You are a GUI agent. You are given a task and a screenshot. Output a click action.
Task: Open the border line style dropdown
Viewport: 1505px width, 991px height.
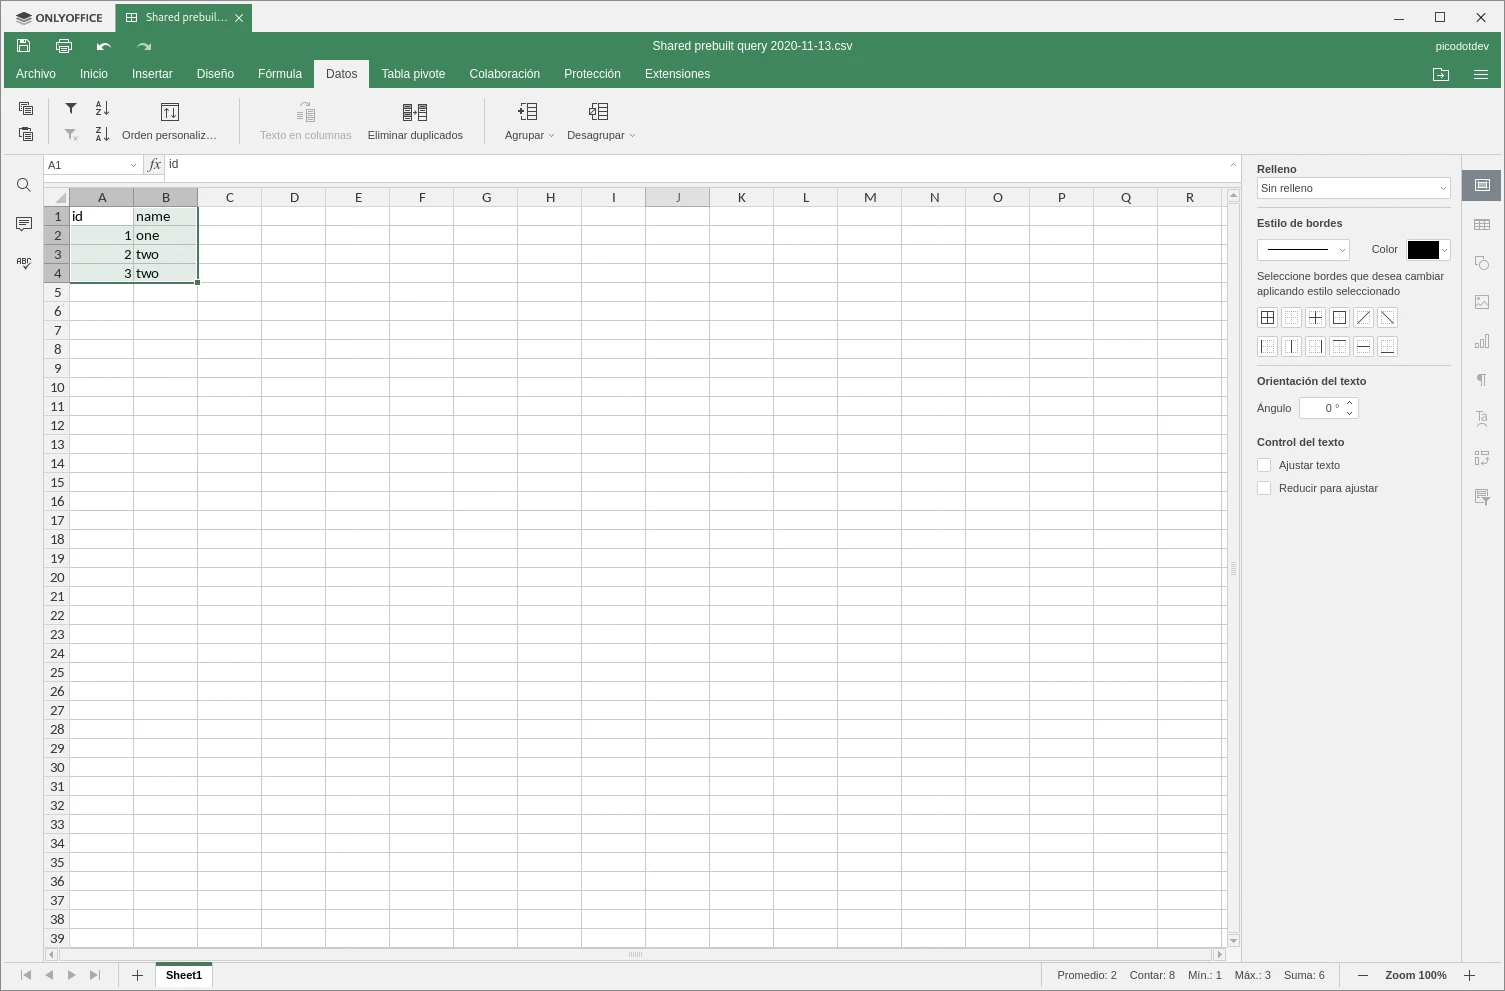pos(1303,250)
